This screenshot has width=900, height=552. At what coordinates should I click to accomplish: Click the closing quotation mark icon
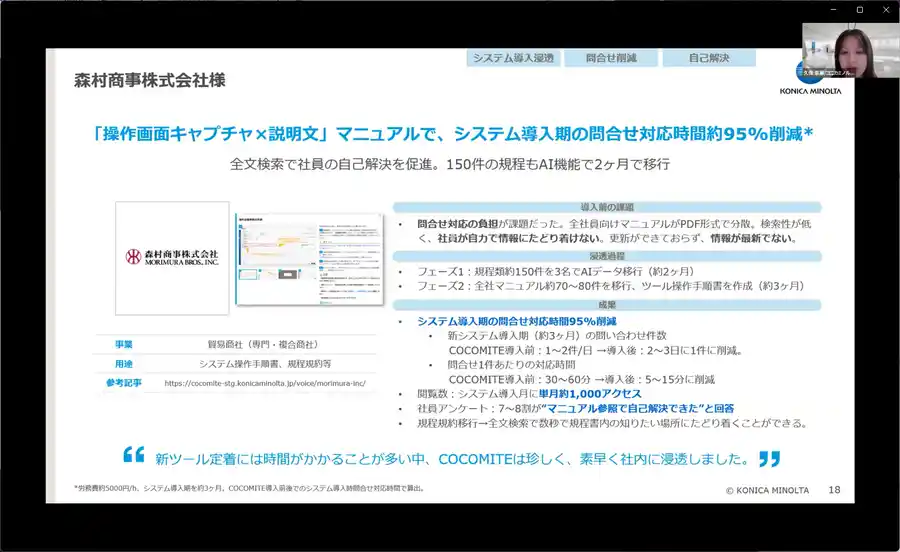(x=768, y=459)
